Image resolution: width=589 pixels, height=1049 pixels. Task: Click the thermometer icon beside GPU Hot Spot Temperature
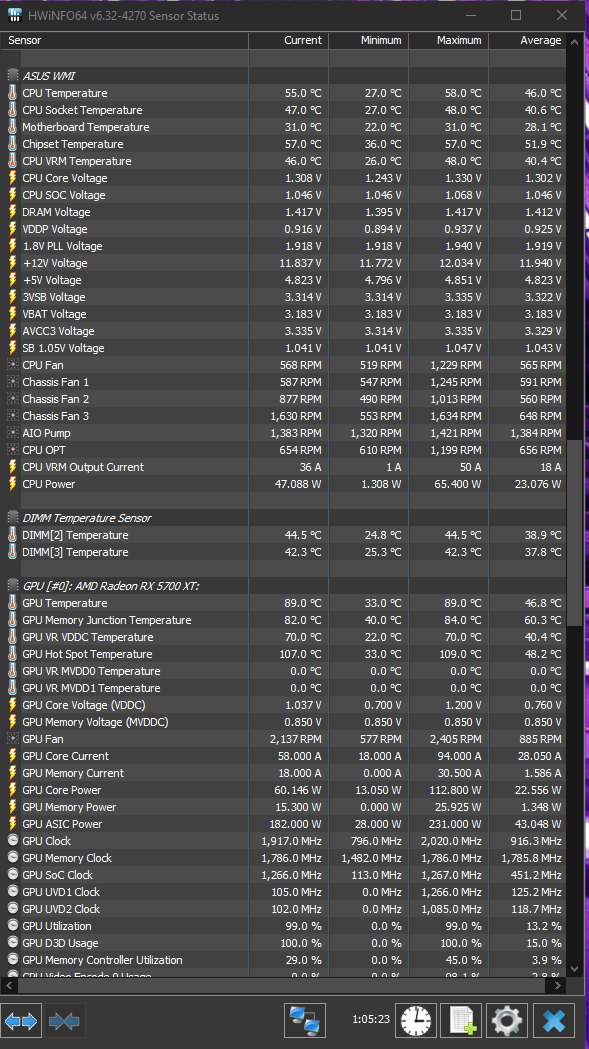[x=13, y=654]
